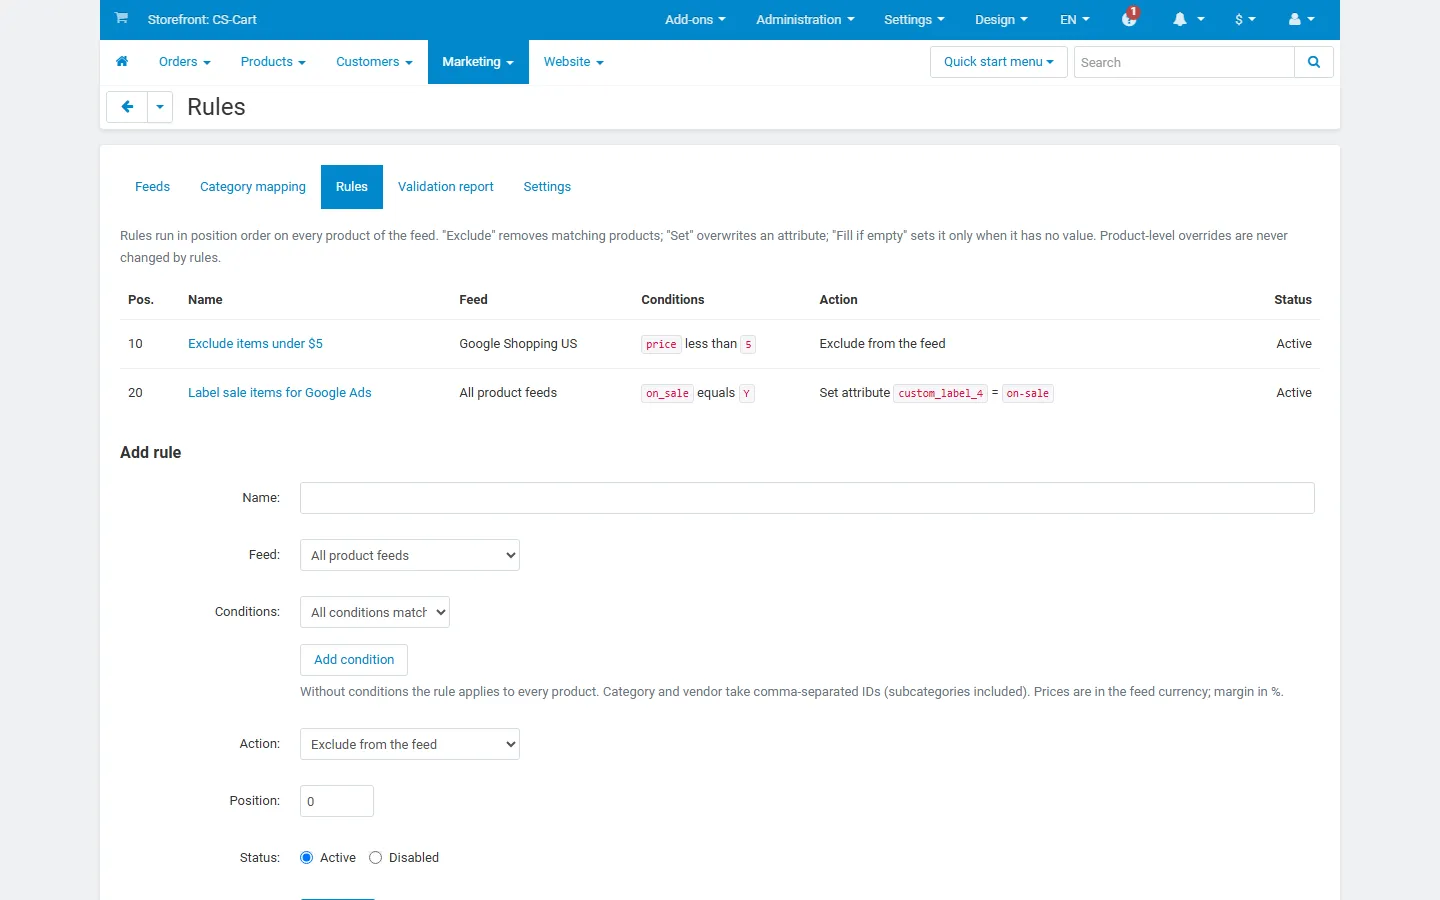Image resolution: width=1440 pixels, height=900 pixels.
Task: Click the 'Google Shopping US' feed cell
Action: click(x=518, y=344)
